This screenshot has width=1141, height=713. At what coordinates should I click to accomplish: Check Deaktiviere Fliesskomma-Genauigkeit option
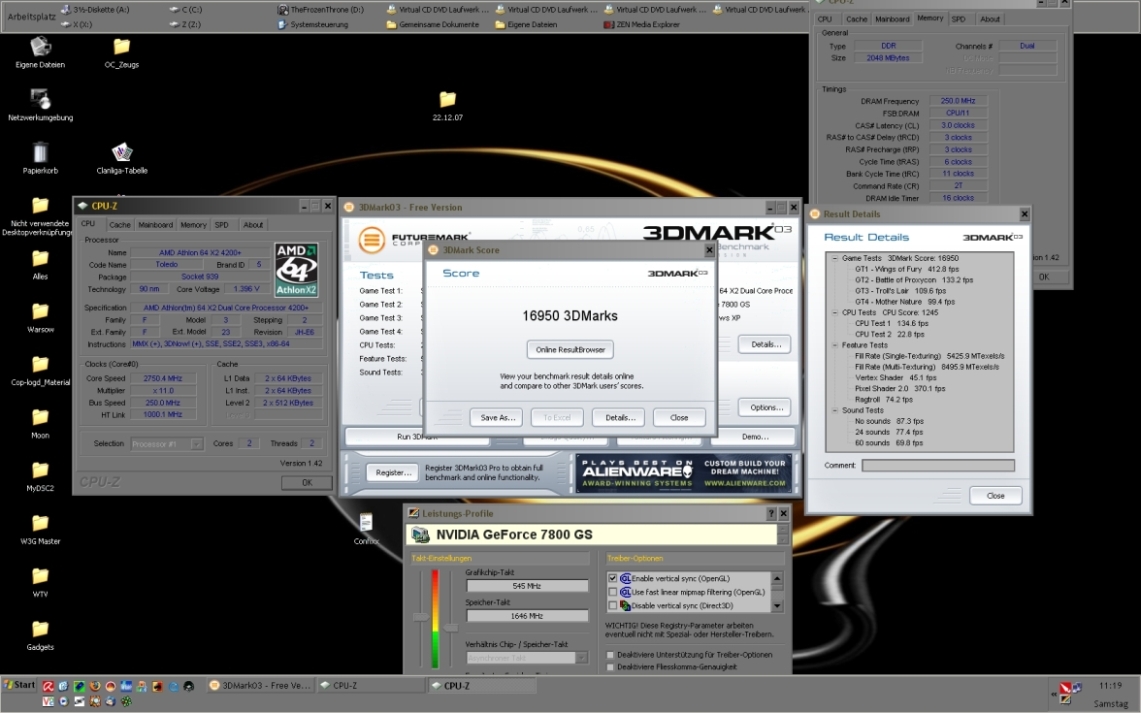click(x=611, y=666)
